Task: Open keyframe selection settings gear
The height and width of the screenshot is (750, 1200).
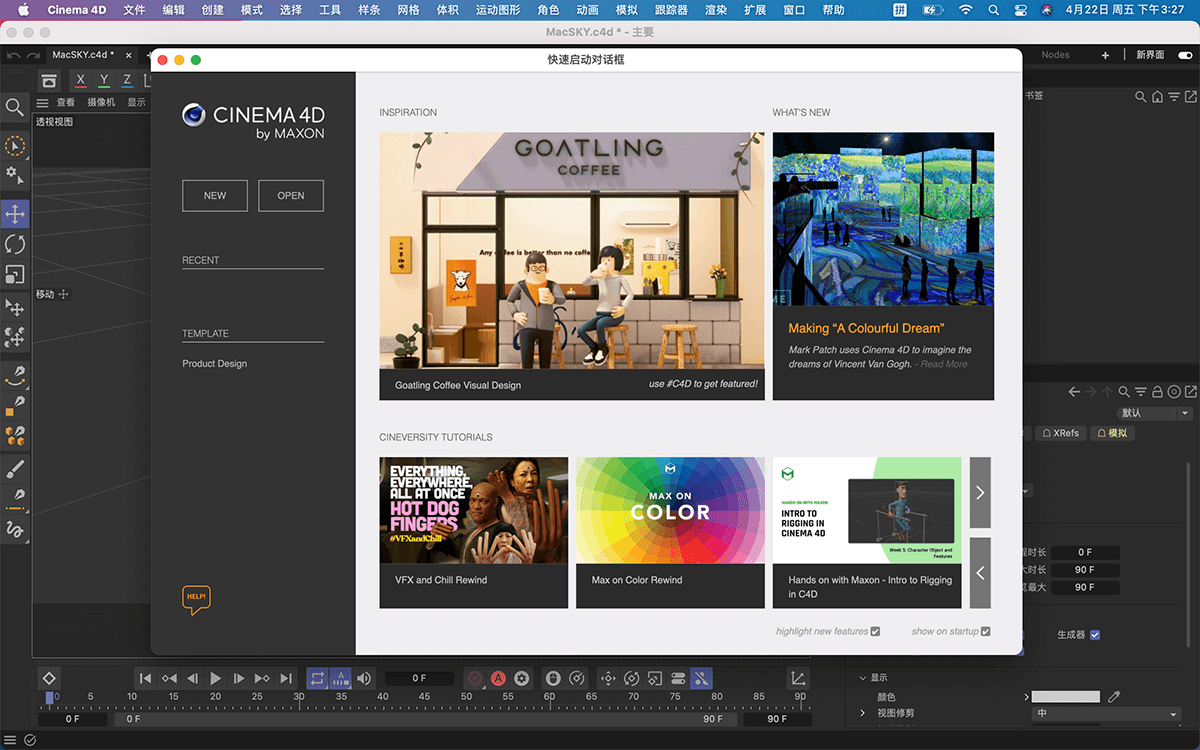Action: point(521,678)
